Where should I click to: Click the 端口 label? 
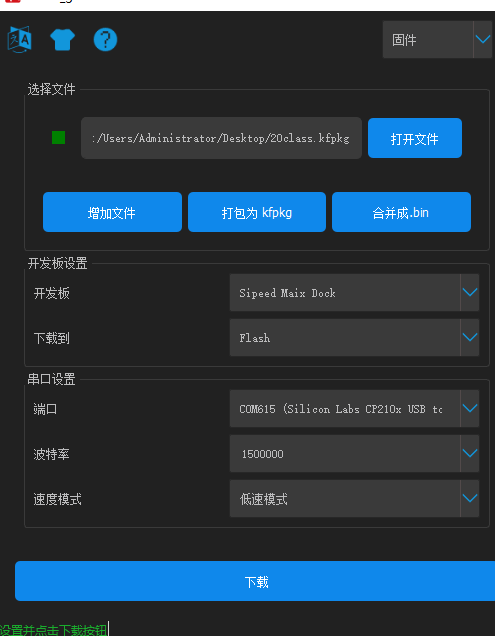(x=45, y=409)
